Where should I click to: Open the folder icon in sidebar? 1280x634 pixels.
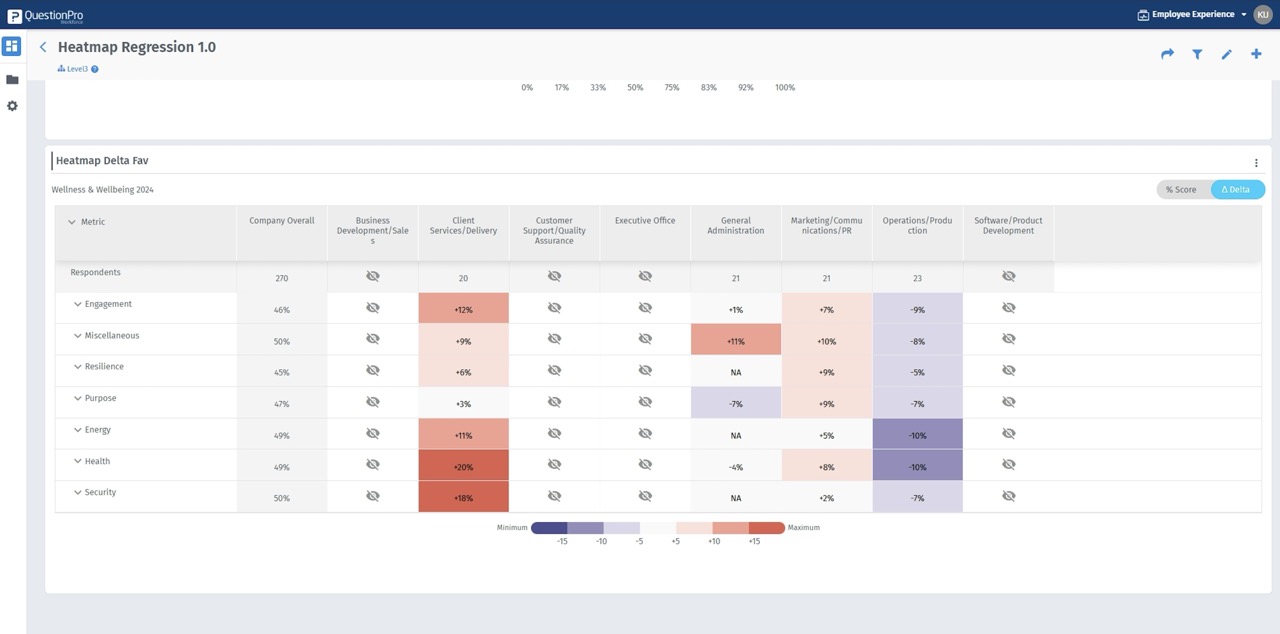pos(12,80)
